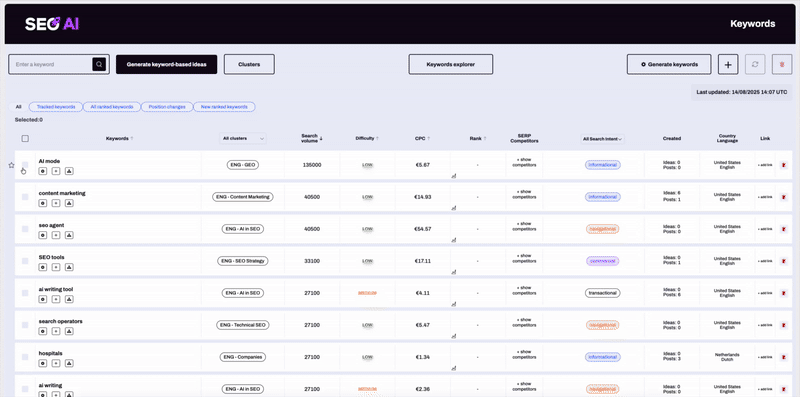Click the red trash icon in toolbar
Screen dimensions: 800x397
(x=782, y=64)
